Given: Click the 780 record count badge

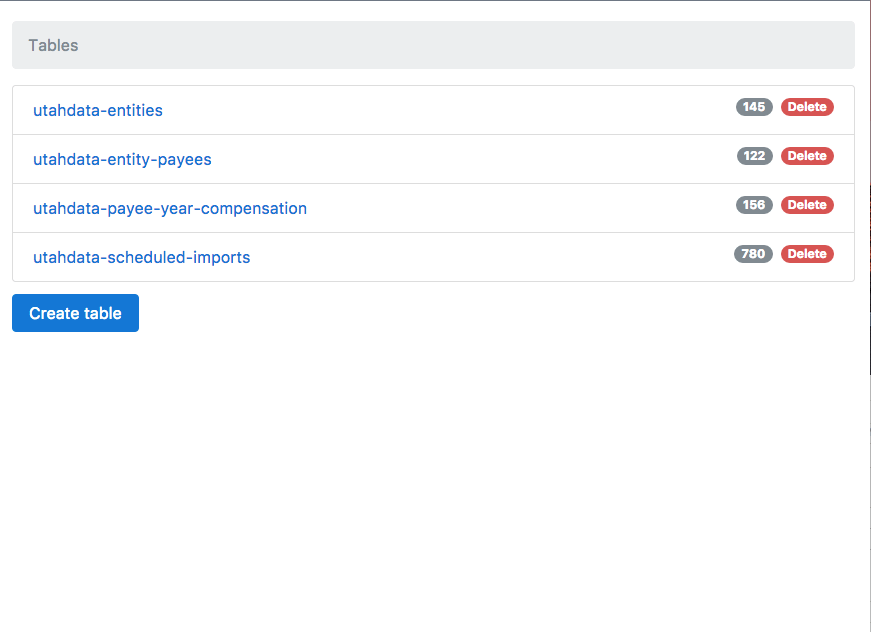Looking at the screenshot, I should (x=753, y=254).
